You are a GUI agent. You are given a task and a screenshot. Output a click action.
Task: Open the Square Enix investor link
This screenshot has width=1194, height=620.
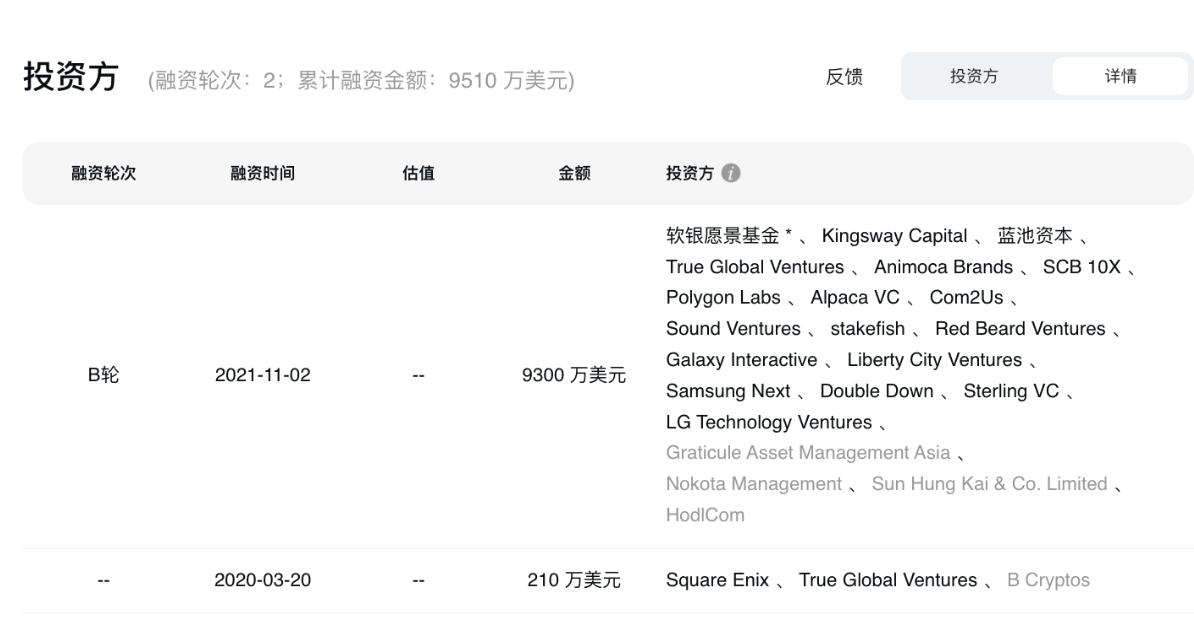(x=717, y=580)
